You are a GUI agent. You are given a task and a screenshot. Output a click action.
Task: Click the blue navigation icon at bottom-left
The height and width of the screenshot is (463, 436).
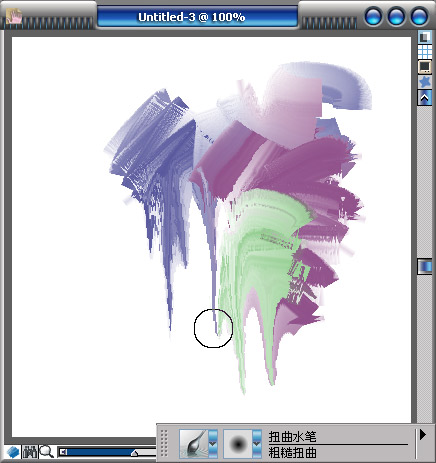13,452
